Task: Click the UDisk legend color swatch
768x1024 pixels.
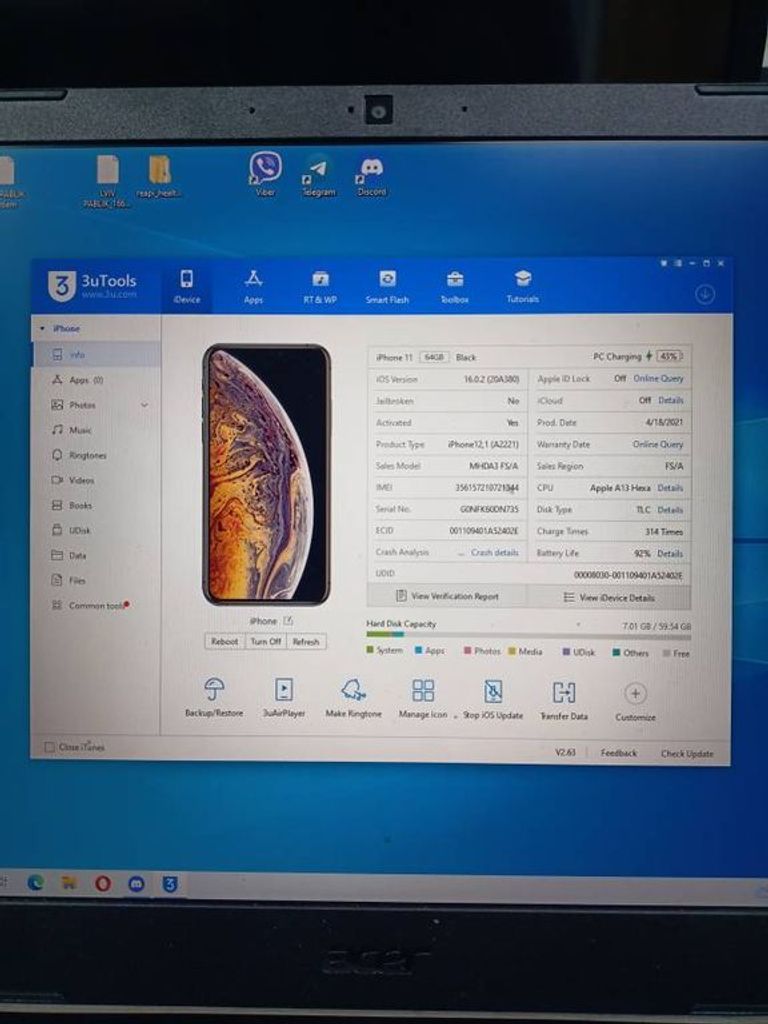Action: click(566, 652)
